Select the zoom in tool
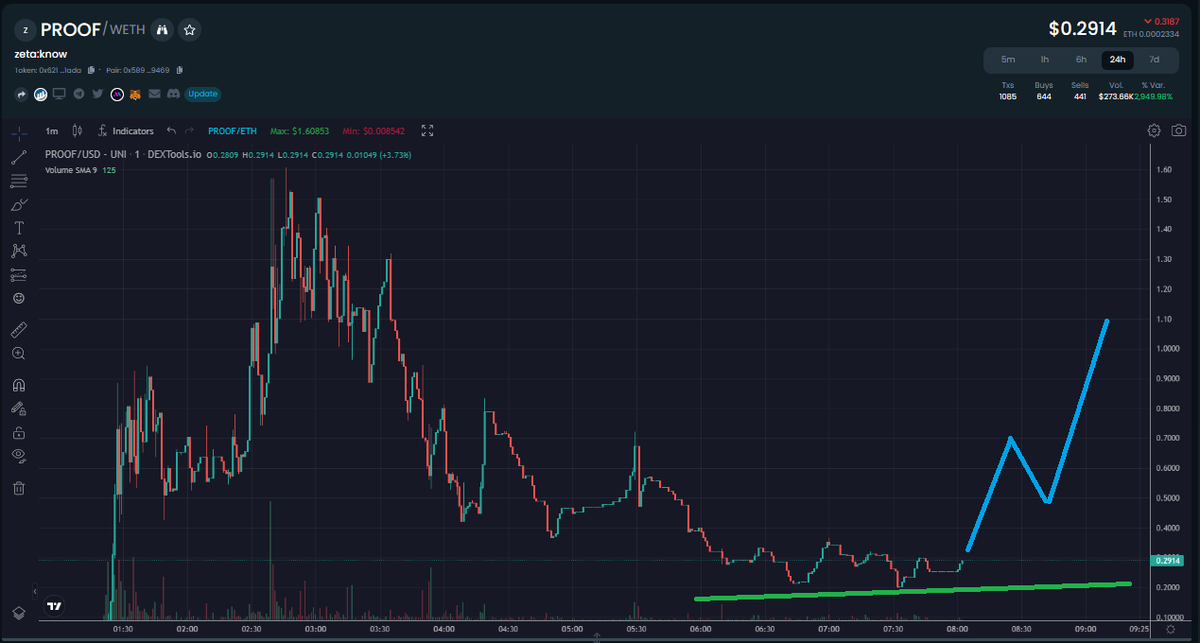 click(x=19, y=354)
